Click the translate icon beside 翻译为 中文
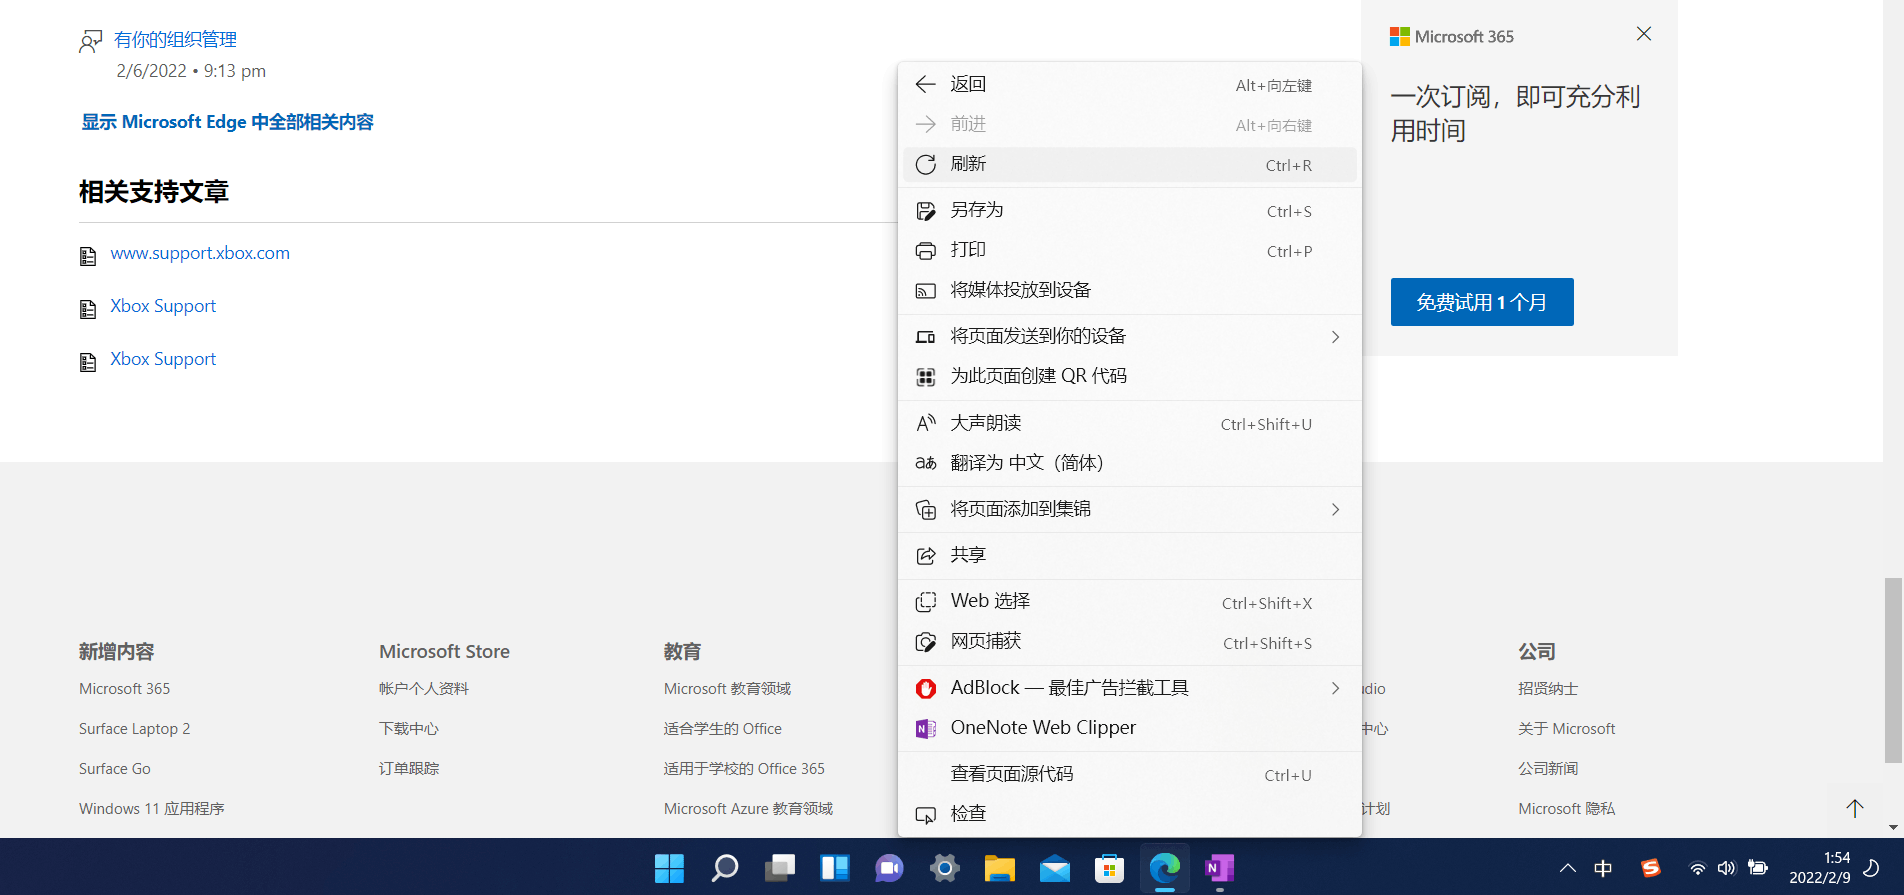The width and height of the screenshot is (1904, 895). (926, 463)
